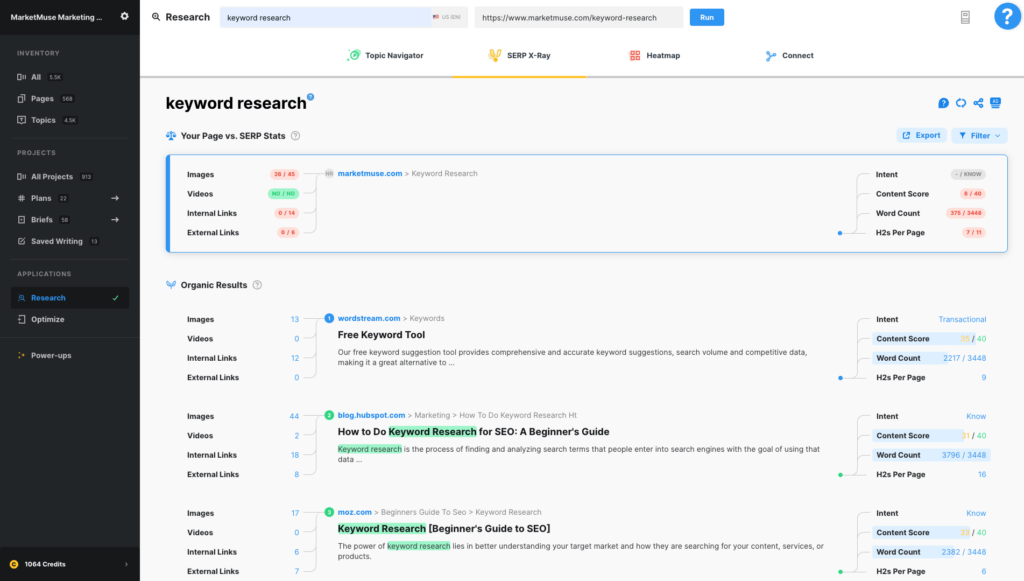
Task: Select the SERP X-Ray tab
Action: click(x=520, y=55)
